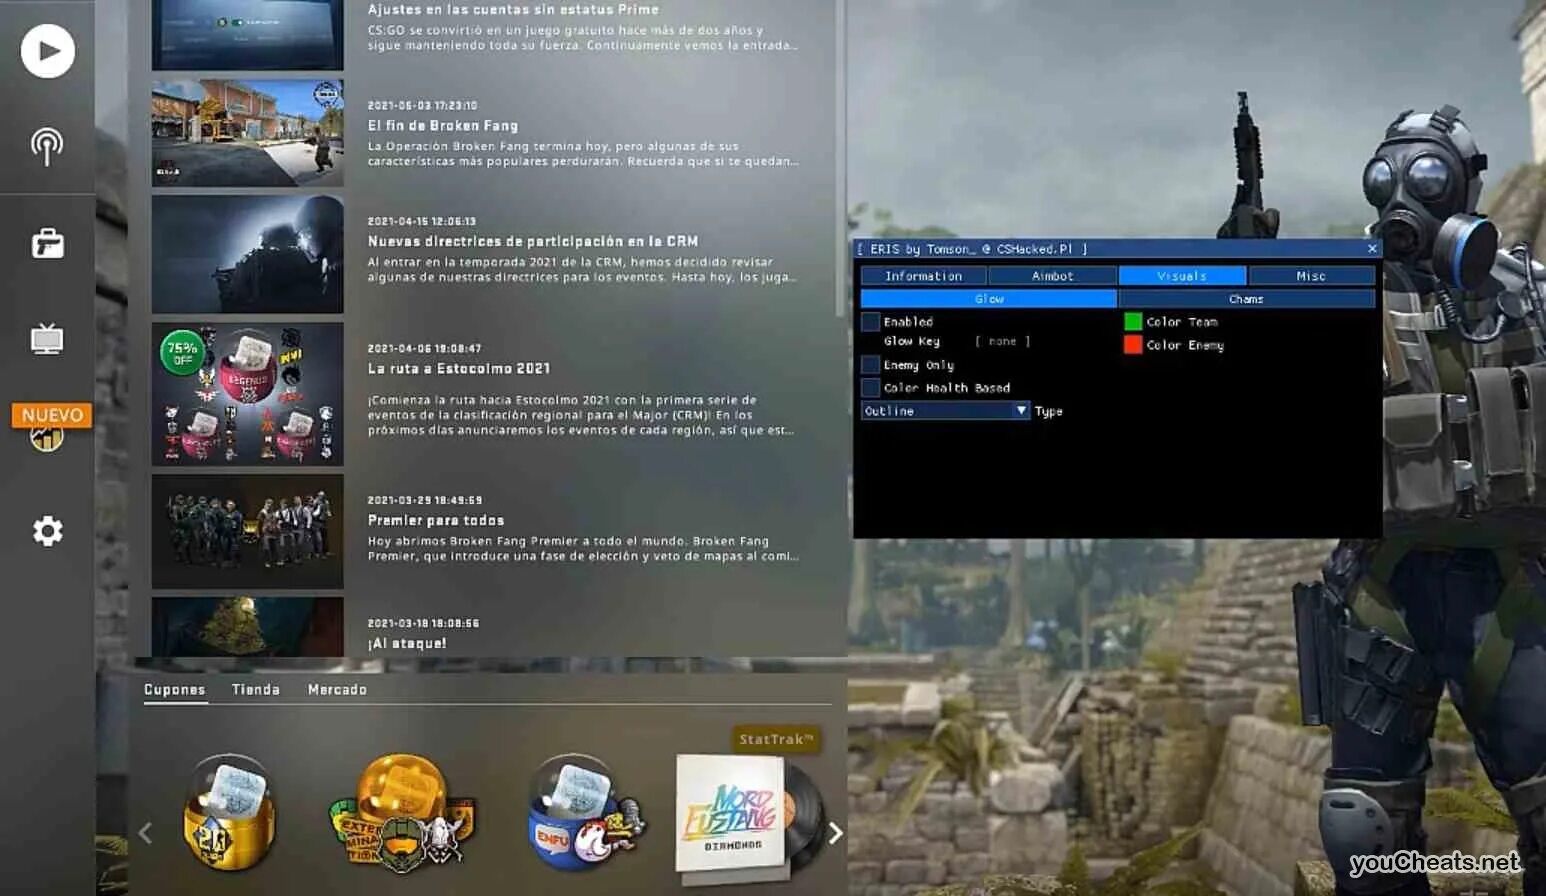Toggle the Color Health Based checkbox
Image resolution: width=1546 pixels, height=896 pixels.
click(x=870, y=388)
